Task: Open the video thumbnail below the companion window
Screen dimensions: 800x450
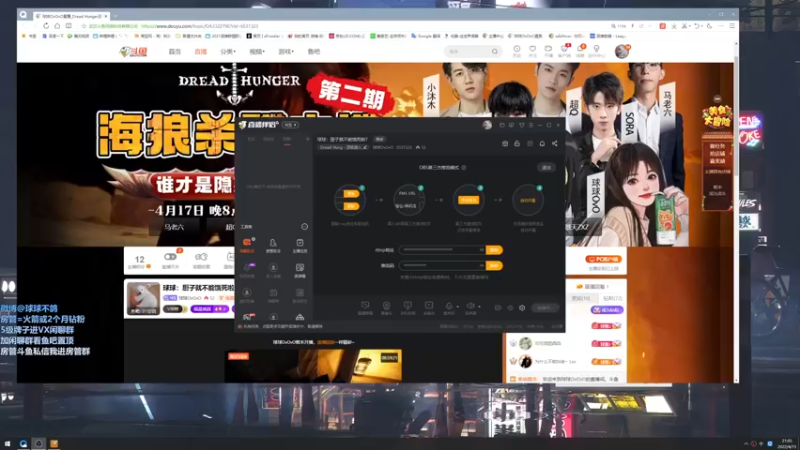Action: 313,365
